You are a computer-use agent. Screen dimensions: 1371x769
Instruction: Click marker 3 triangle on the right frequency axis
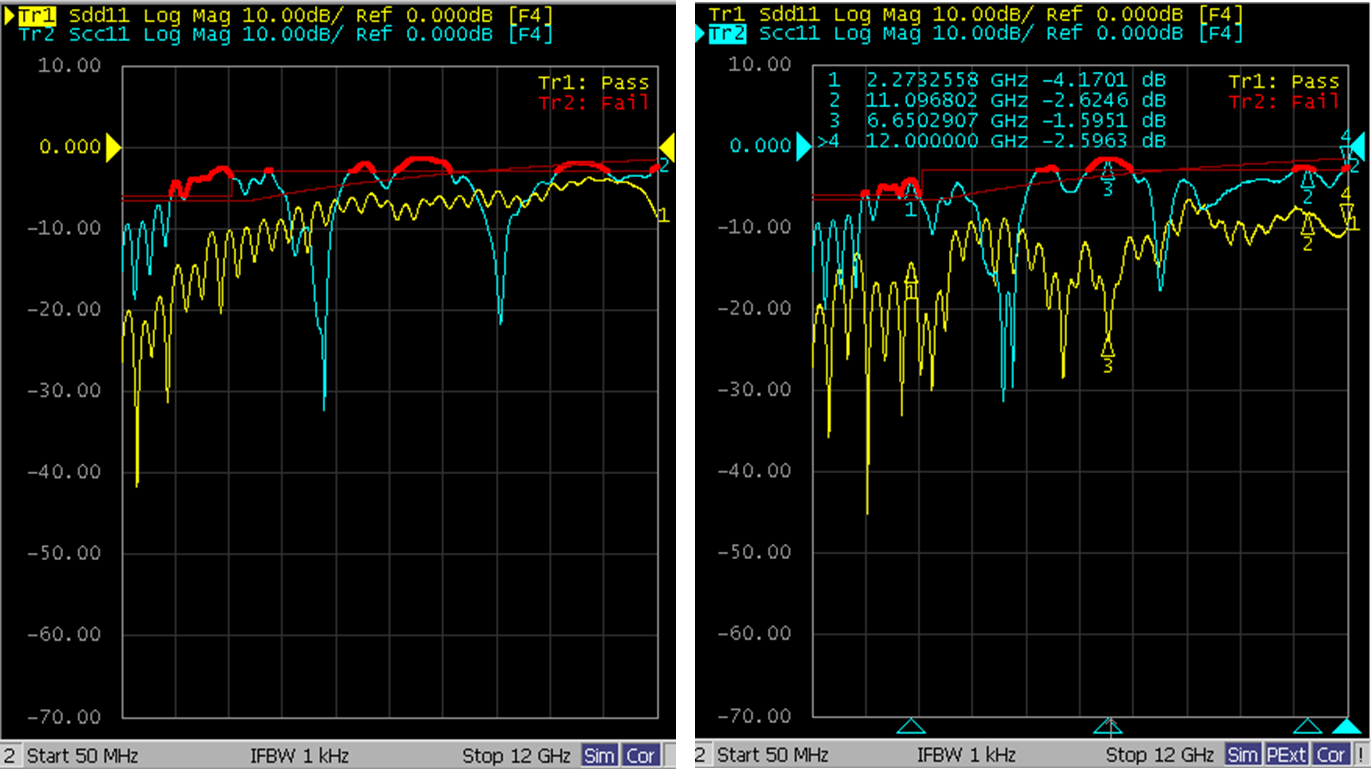(x=1106, y=726)
